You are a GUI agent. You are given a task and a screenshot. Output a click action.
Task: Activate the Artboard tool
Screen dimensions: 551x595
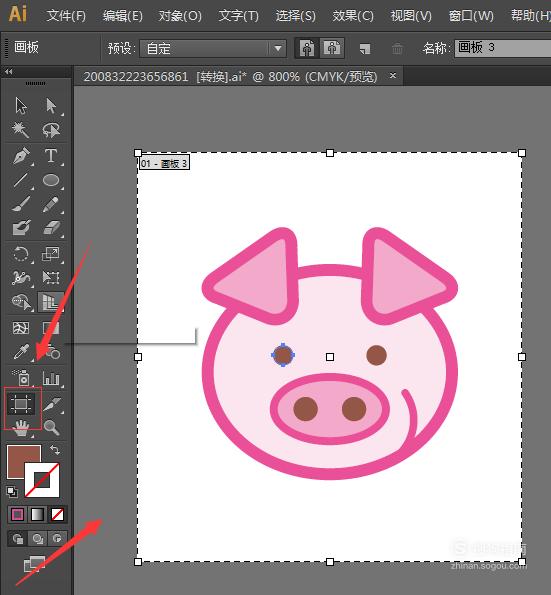click(21, 403)
